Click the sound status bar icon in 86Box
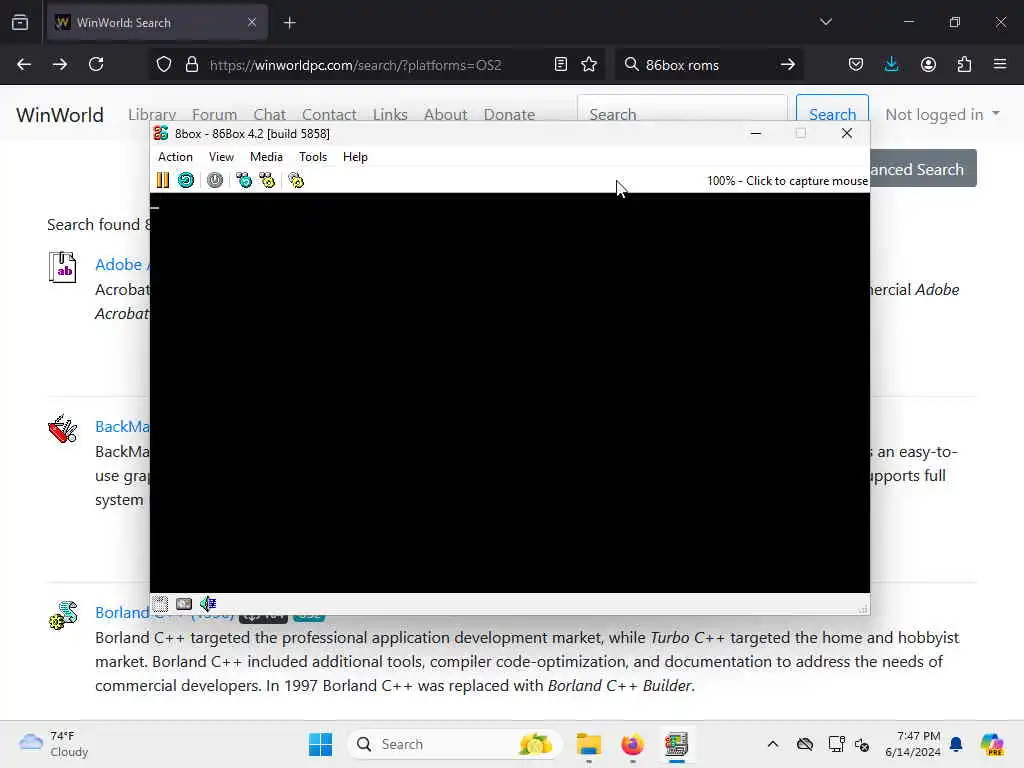 [208, 603]
